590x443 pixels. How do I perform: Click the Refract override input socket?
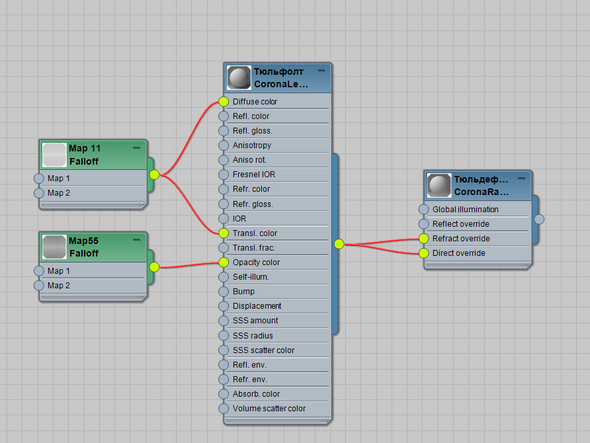(424, 239)
